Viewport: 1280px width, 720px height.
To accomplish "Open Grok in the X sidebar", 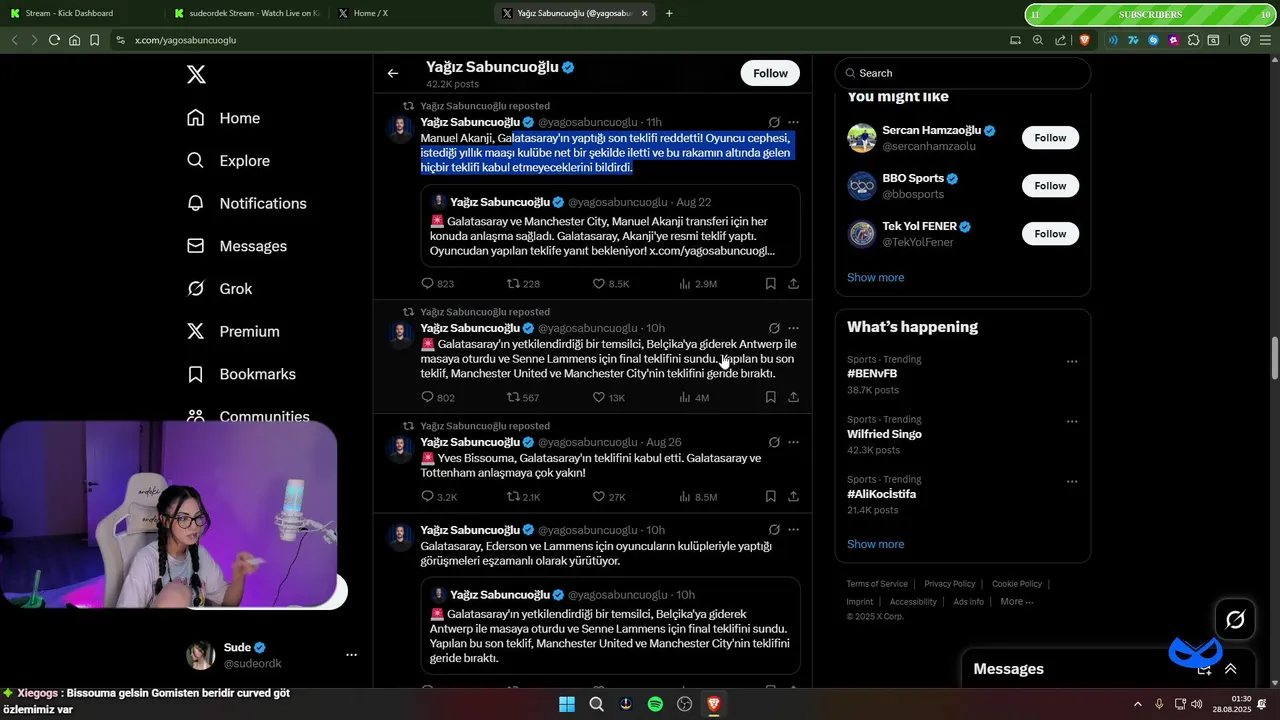I will point(220,289).
